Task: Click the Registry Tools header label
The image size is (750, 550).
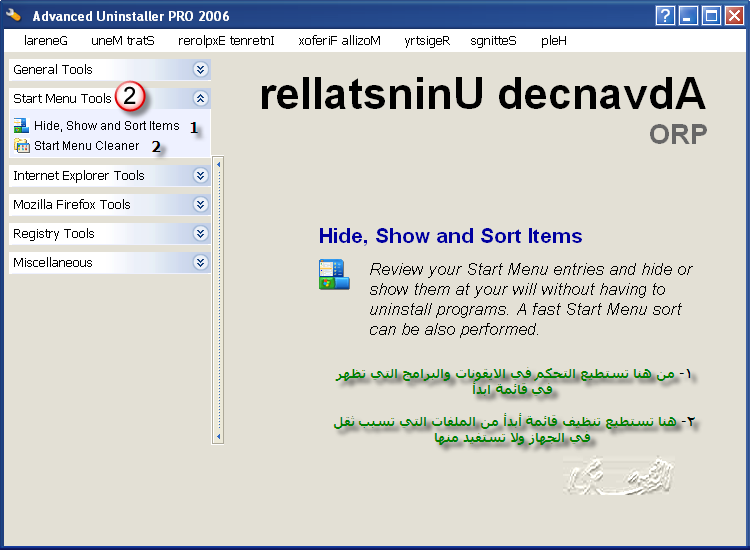Action: tap(54, 234)
